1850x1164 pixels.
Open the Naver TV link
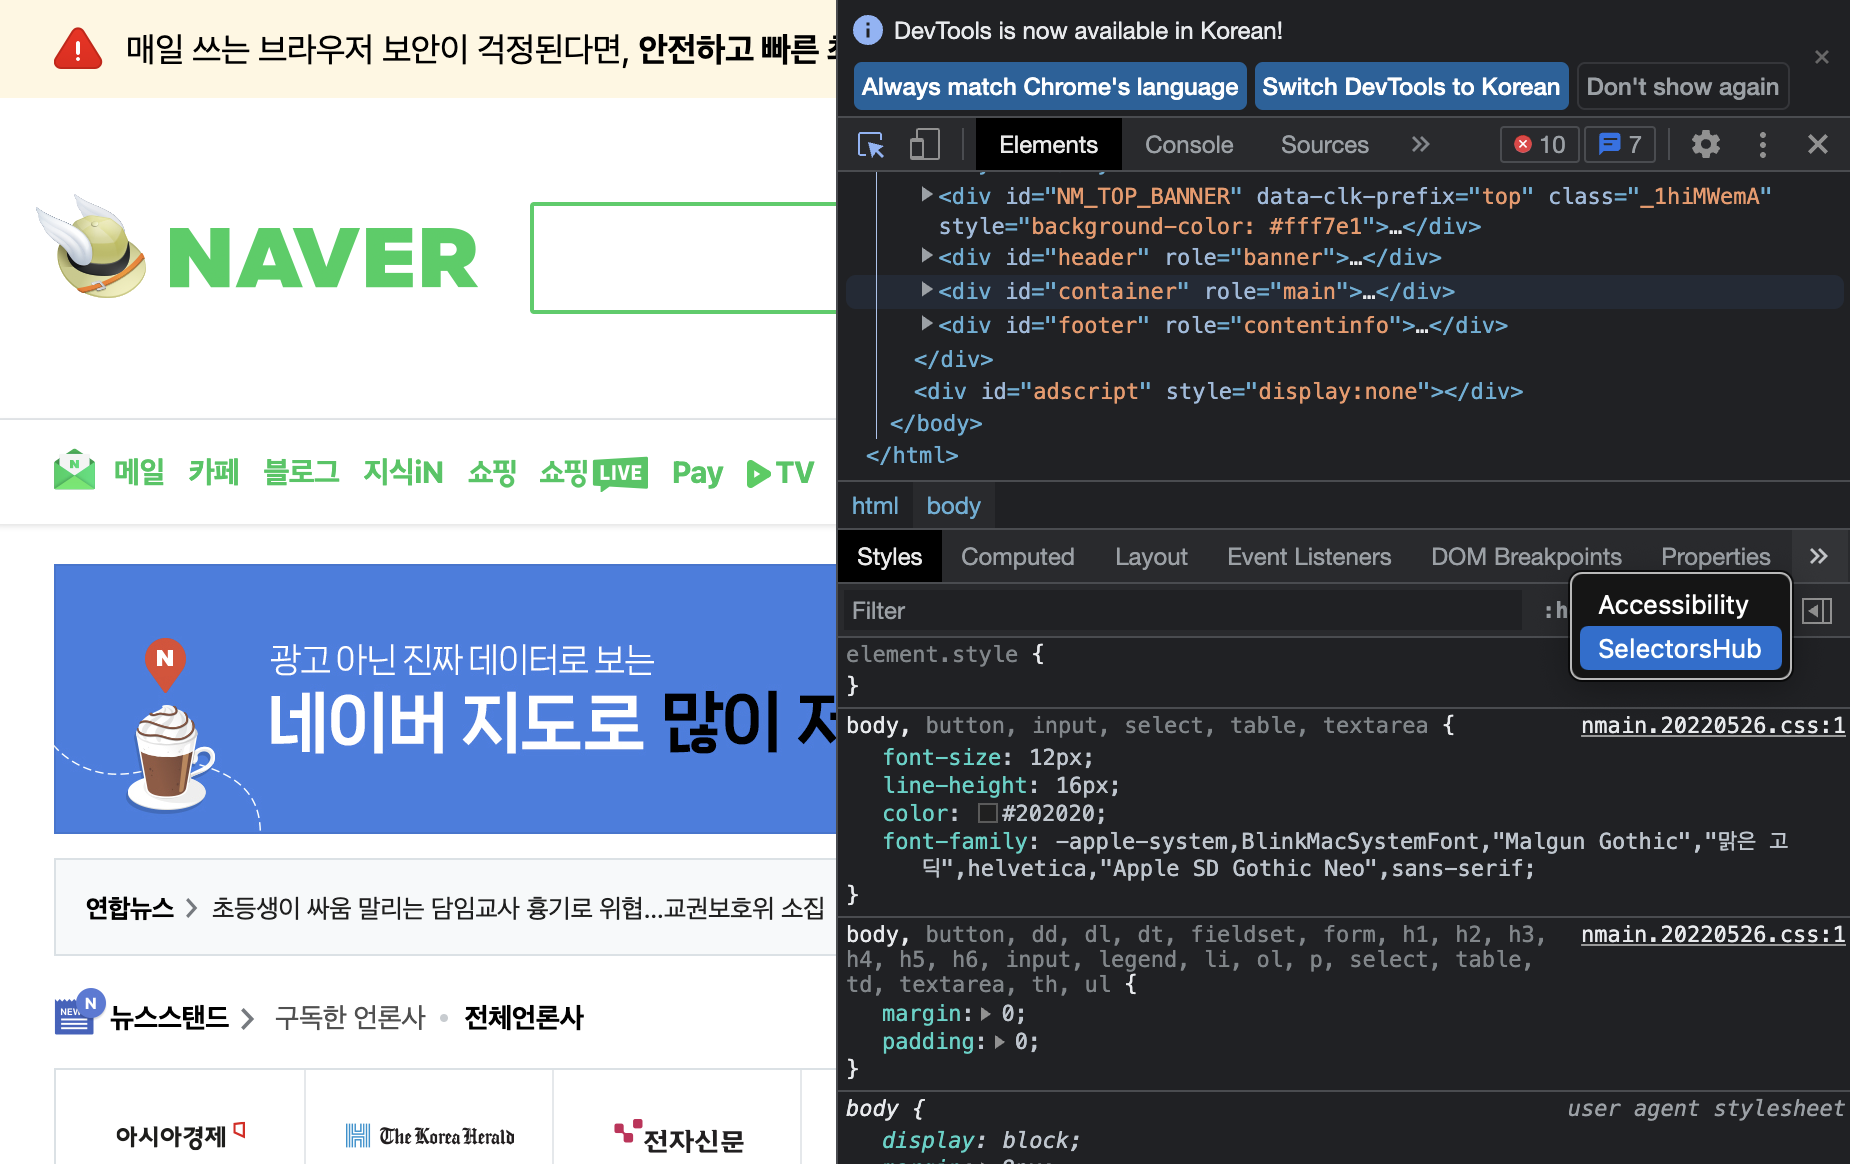click(x=780, y=473)
